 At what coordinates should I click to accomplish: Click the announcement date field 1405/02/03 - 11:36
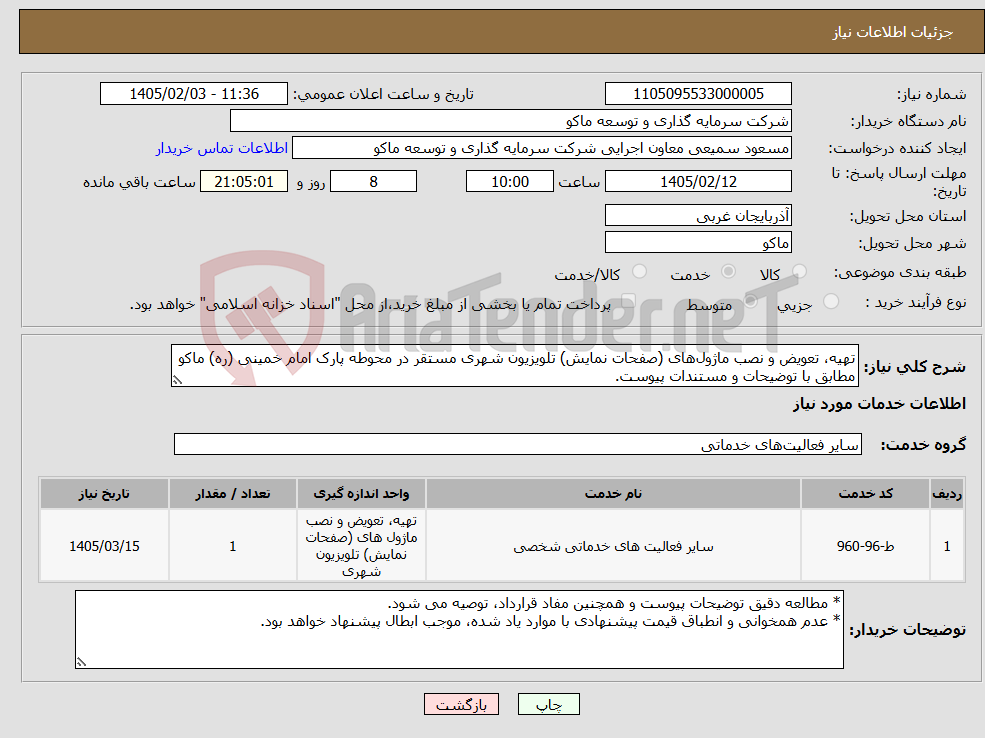[193, 94]
